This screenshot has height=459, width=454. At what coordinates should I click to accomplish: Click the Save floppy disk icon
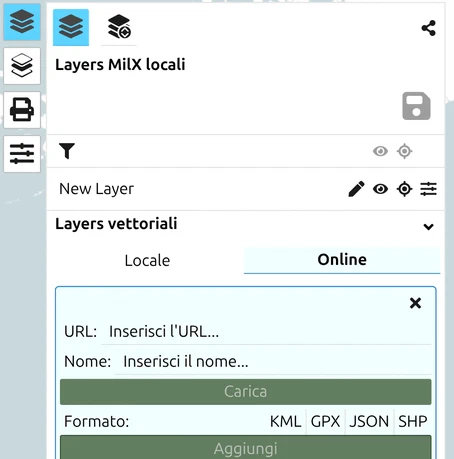click(416, 106)
